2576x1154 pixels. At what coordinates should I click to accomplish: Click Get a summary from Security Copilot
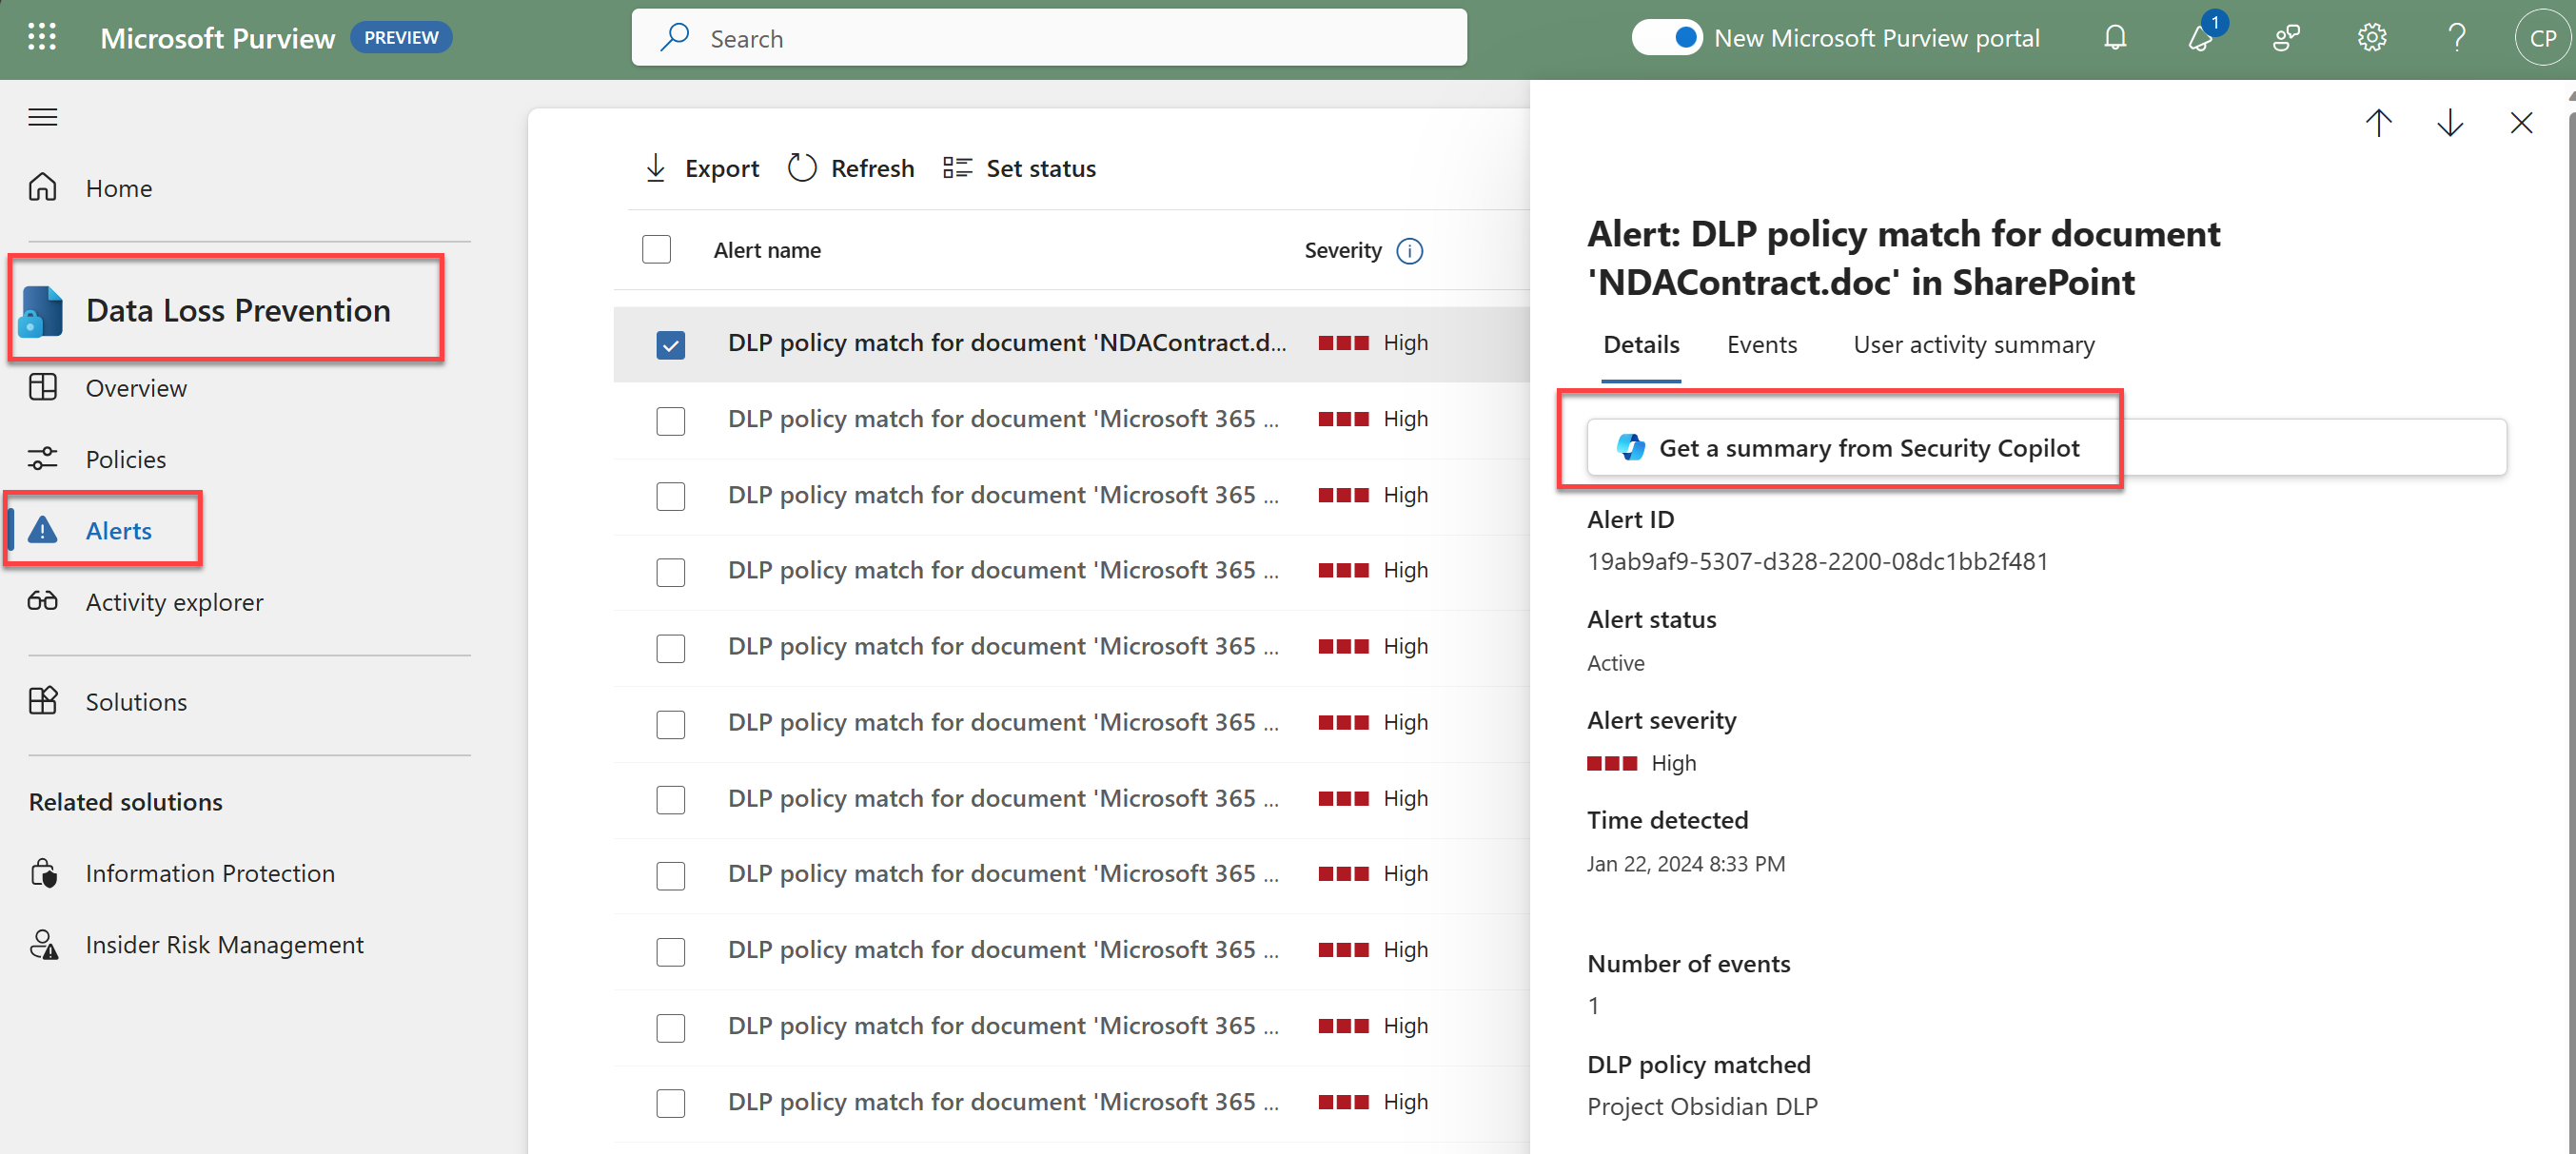coord(2046,447)
